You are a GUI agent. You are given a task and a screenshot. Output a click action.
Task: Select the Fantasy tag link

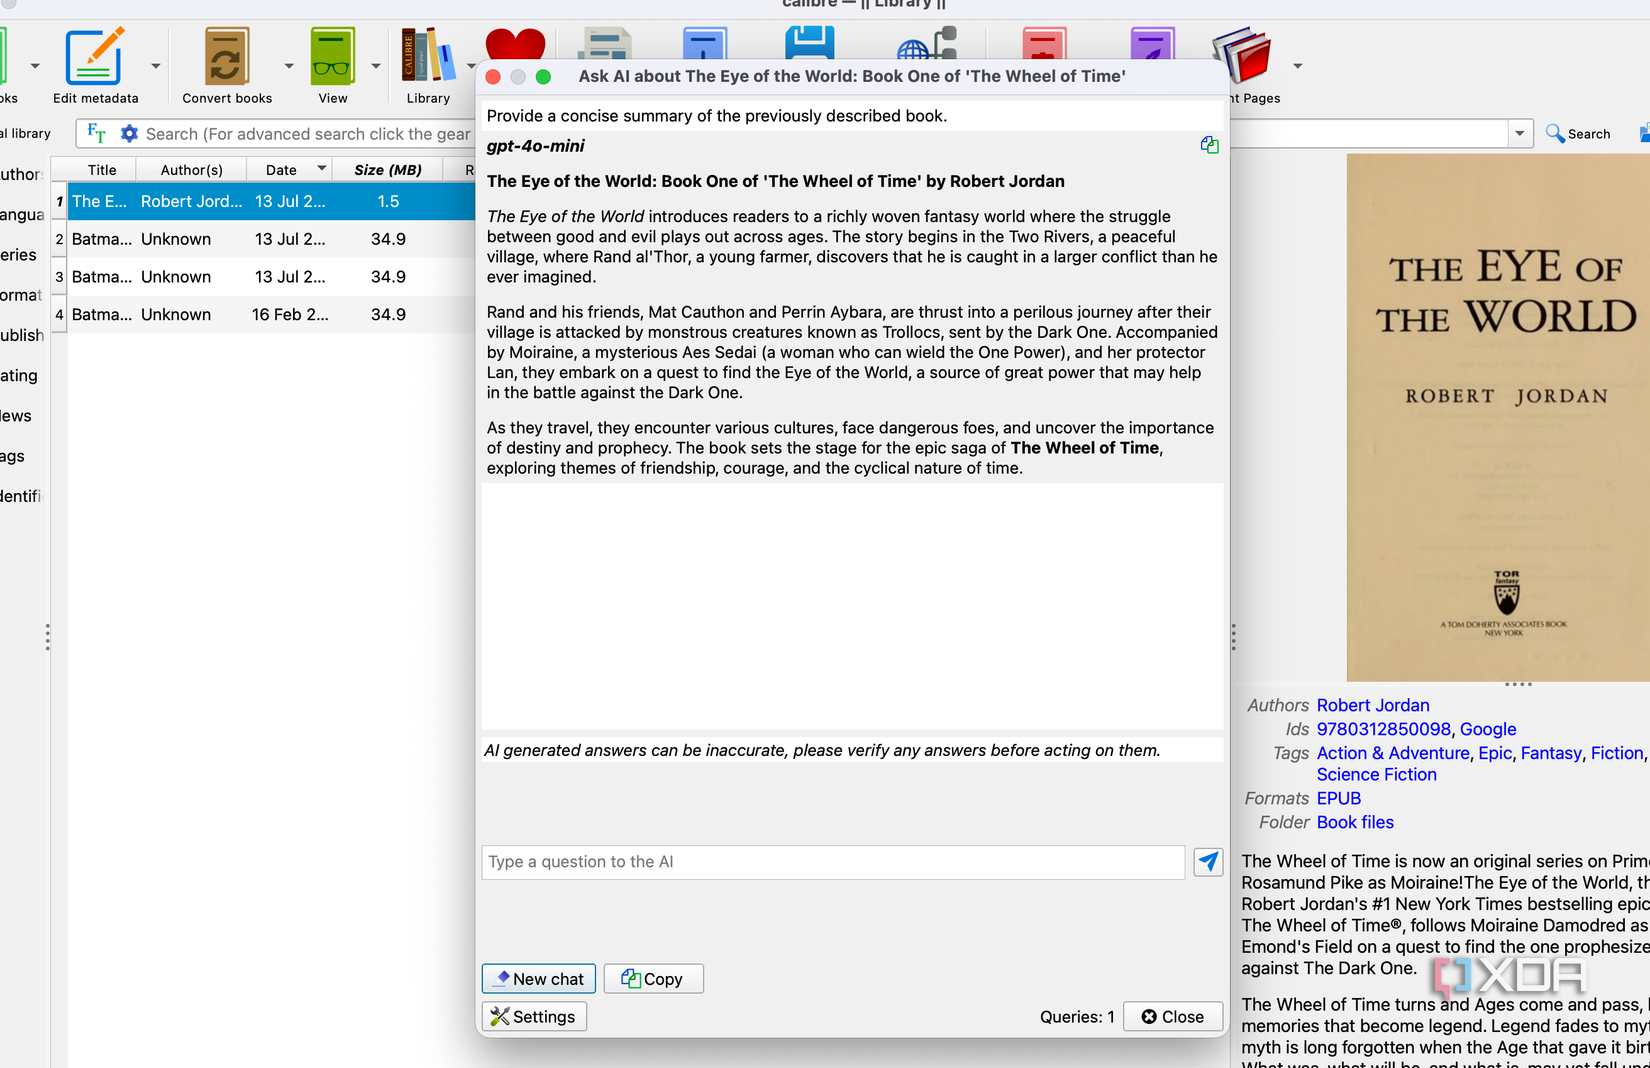[1551, 753]
